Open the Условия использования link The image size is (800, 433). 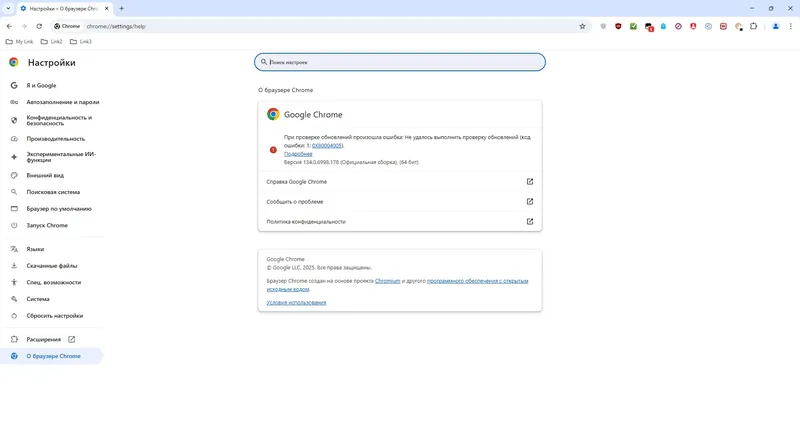(x=296, y=302)
